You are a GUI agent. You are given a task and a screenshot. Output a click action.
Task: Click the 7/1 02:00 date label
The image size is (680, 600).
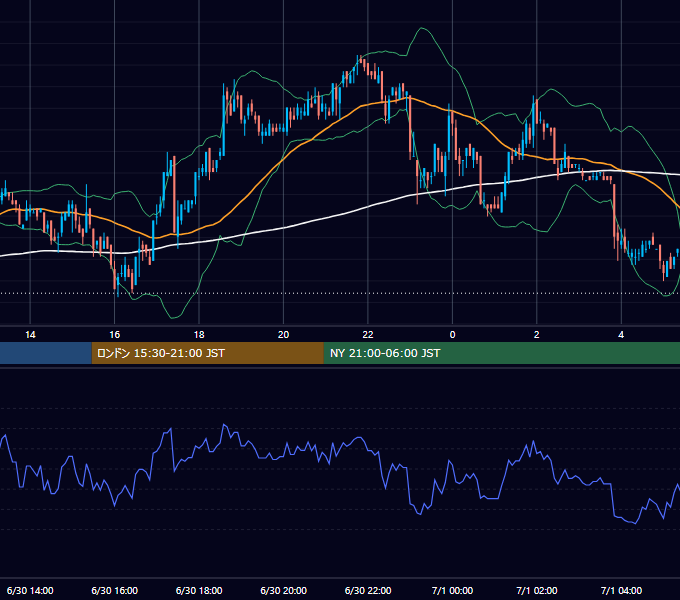[536, 590]
